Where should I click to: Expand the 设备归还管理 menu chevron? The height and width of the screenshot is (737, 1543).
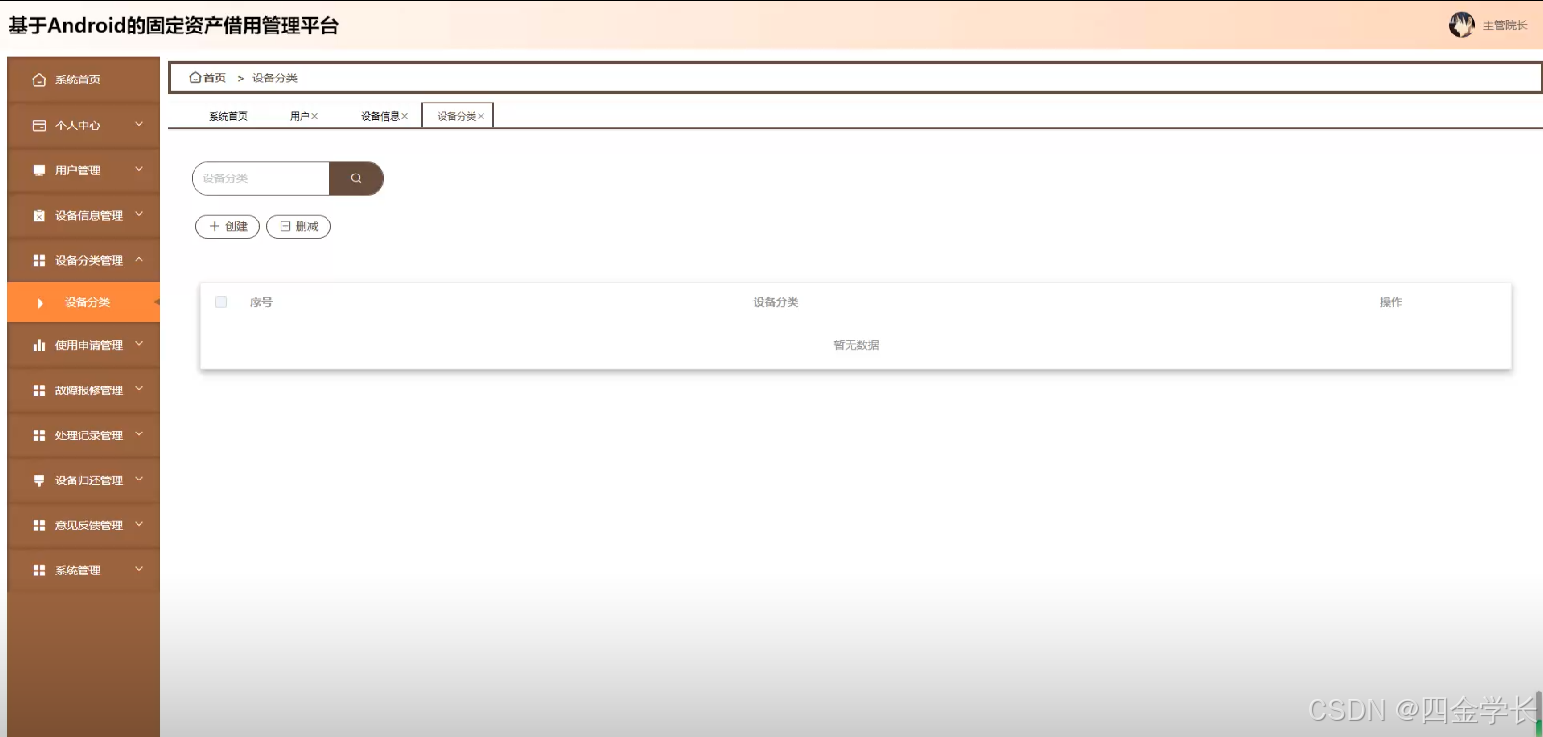click(x=139, y=480)
